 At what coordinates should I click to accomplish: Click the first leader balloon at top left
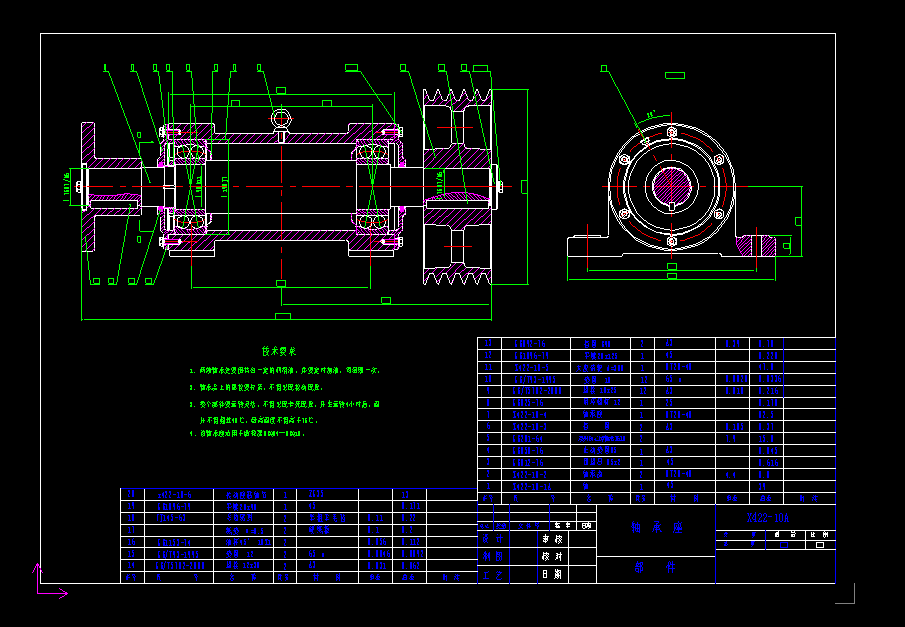pos(104,67)
